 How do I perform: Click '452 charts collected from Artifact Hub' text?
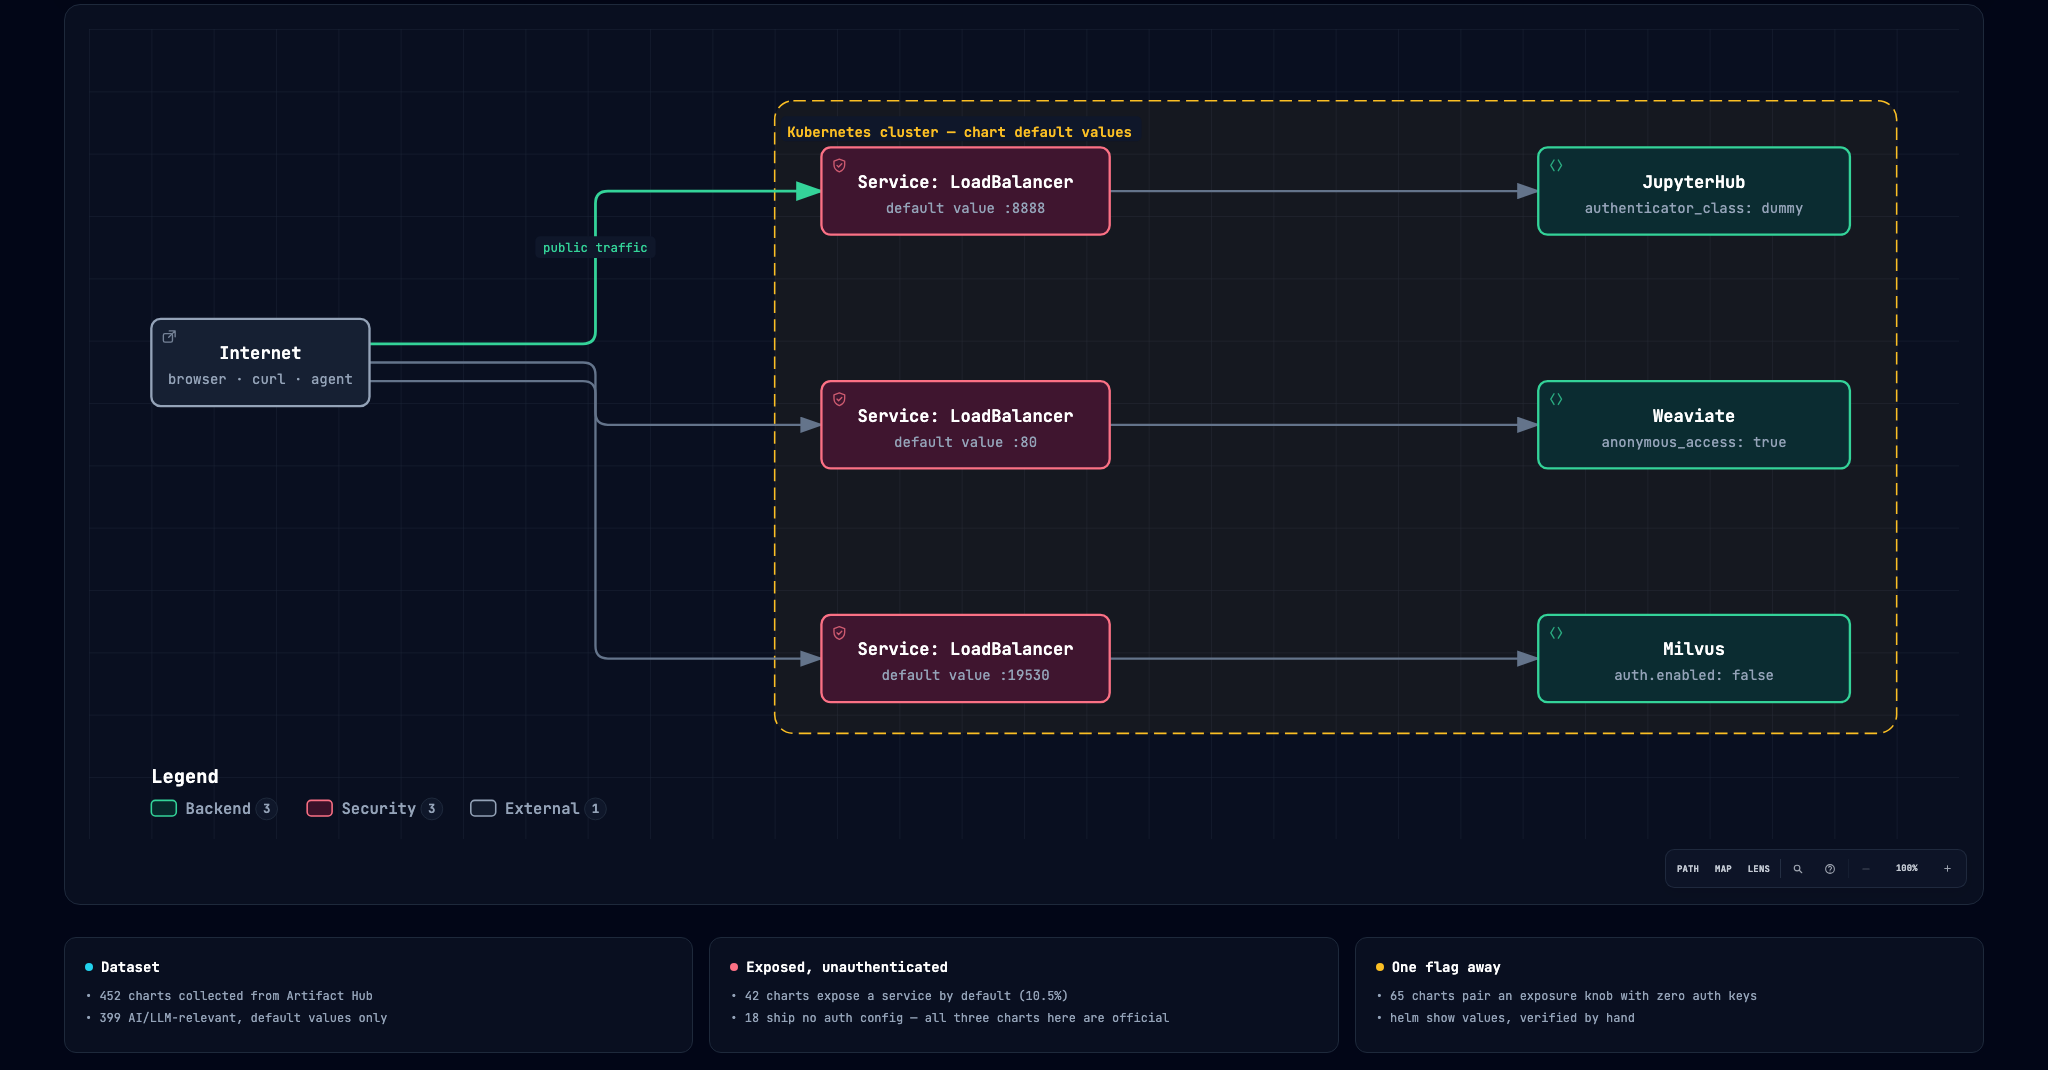[x=236, y=996]
